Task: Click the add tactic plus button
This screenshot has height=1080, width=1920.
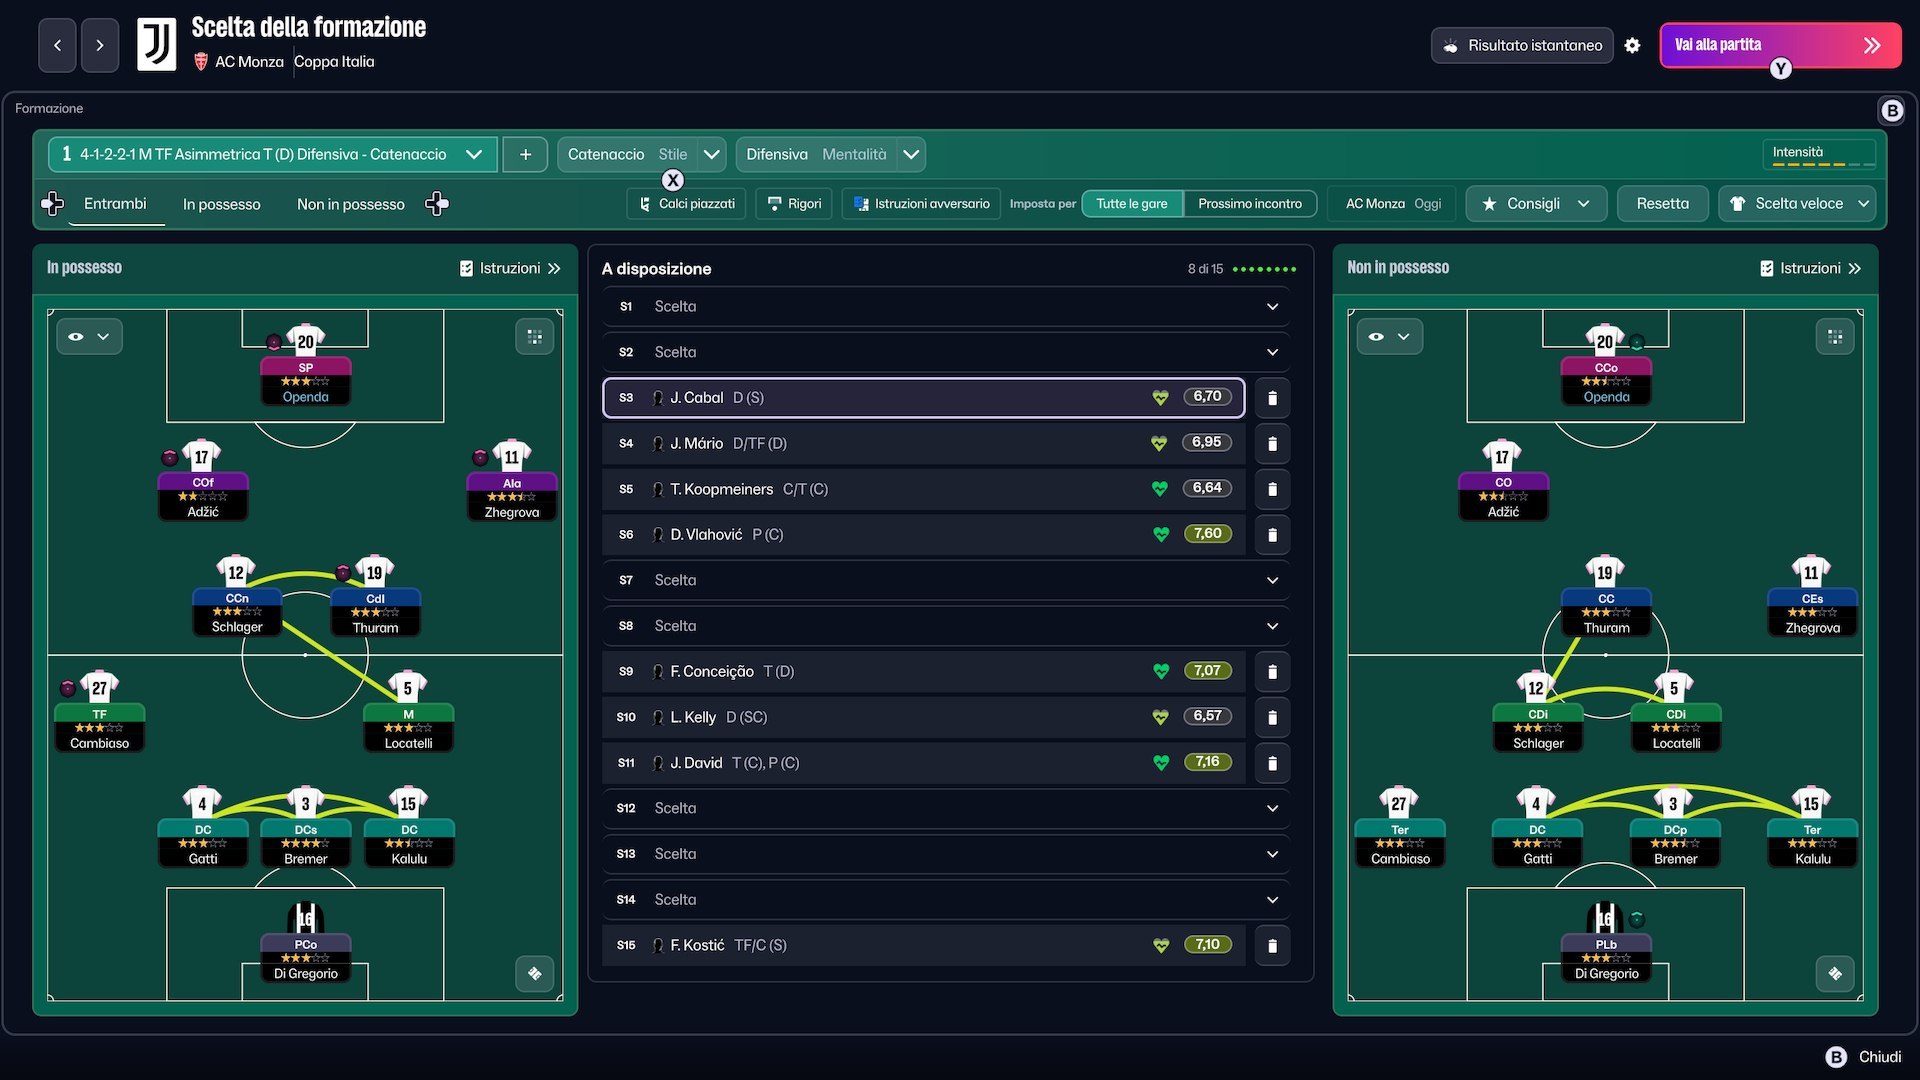Action: pos(525,154)
